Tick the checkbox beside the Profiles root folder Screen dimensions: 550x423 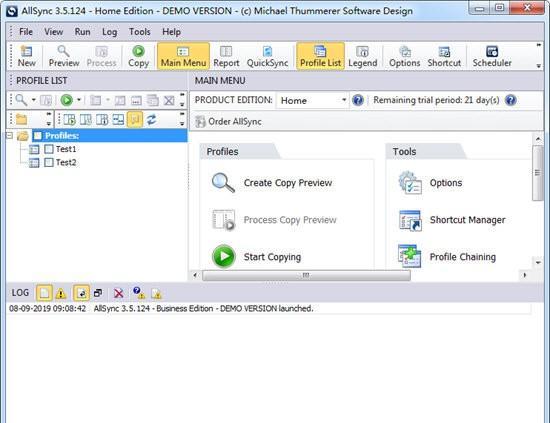pos(38,136)
